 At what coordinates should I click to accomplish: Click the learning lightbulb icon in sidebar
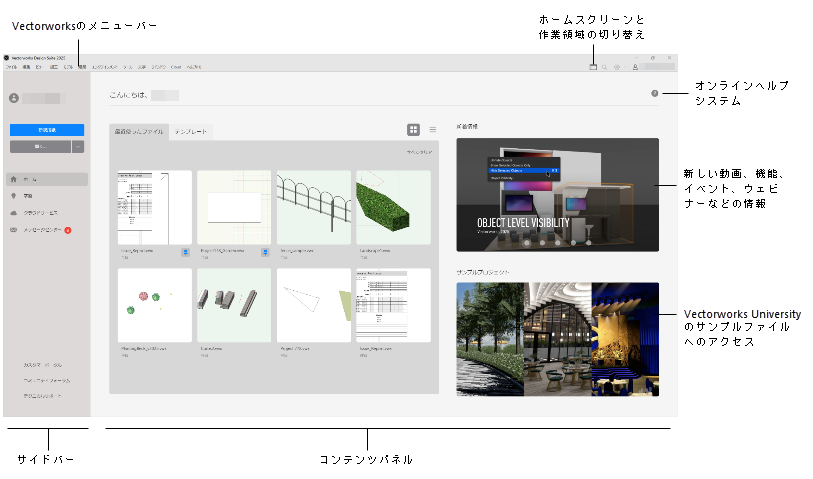pos(13,196)
